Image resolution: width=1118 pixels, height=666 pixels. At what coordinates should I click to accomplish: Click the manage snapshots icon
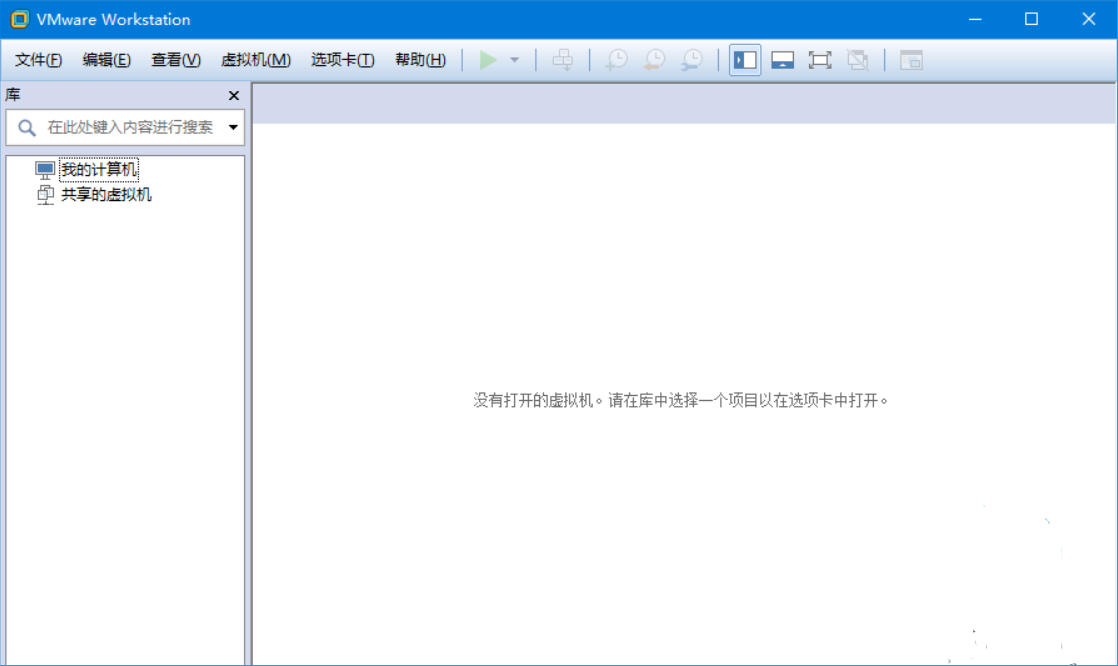tap(692, 60)
